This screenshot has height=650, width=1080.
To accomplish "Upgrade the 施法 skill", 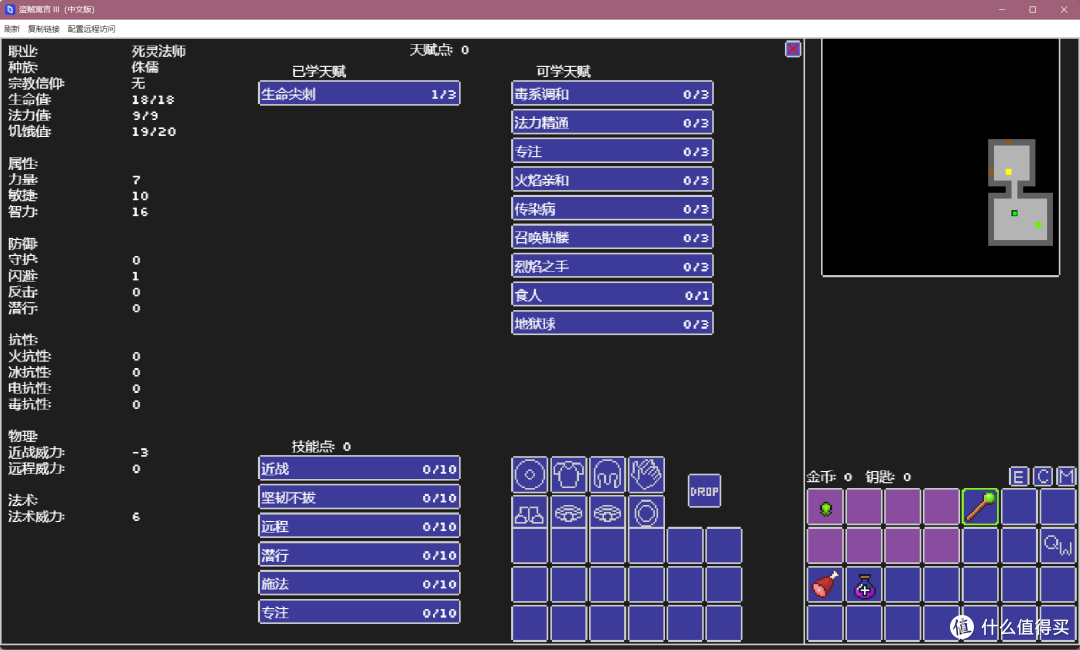I will point(359,584).
